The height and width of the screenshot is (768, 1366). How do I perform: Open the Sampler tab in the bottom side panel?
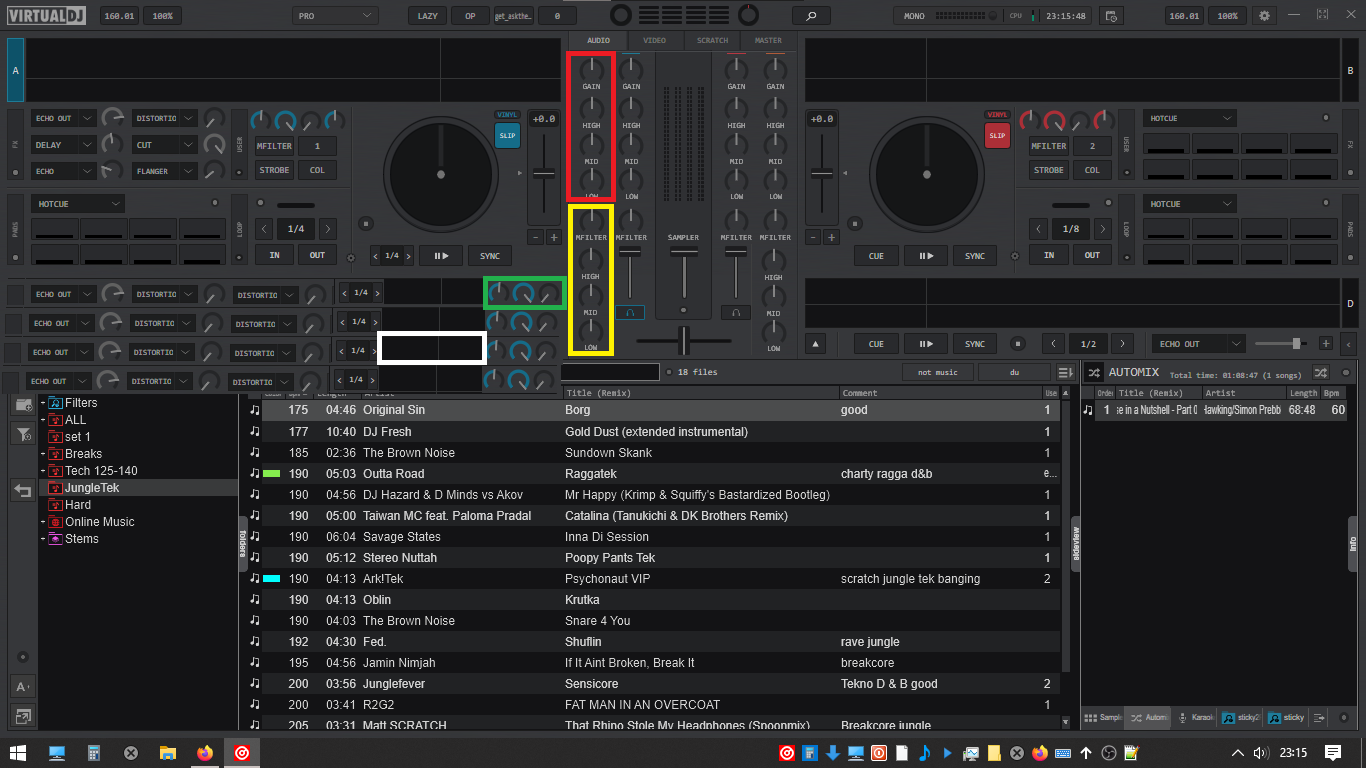tap(1104, 718)
